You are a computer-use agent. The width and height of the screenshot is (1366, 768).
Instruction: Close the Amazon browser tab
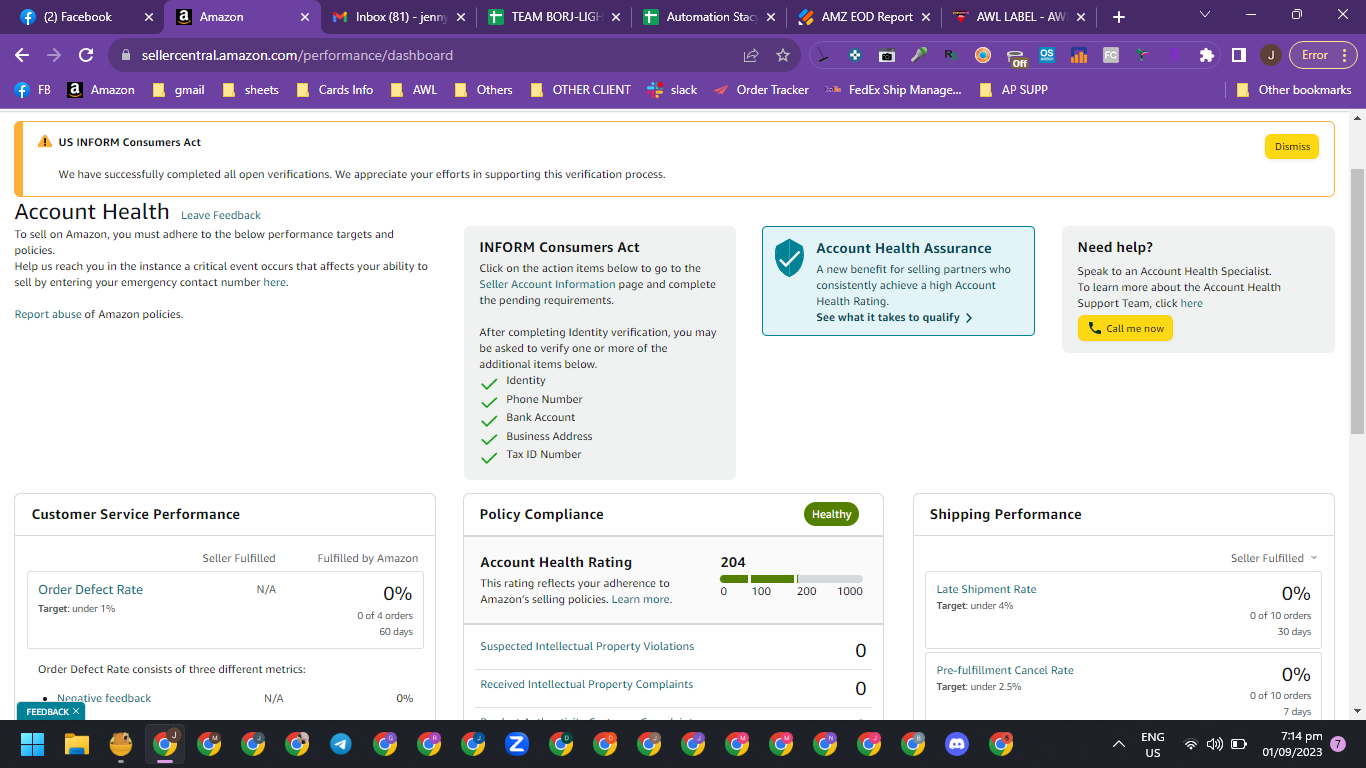coord(304,17)
